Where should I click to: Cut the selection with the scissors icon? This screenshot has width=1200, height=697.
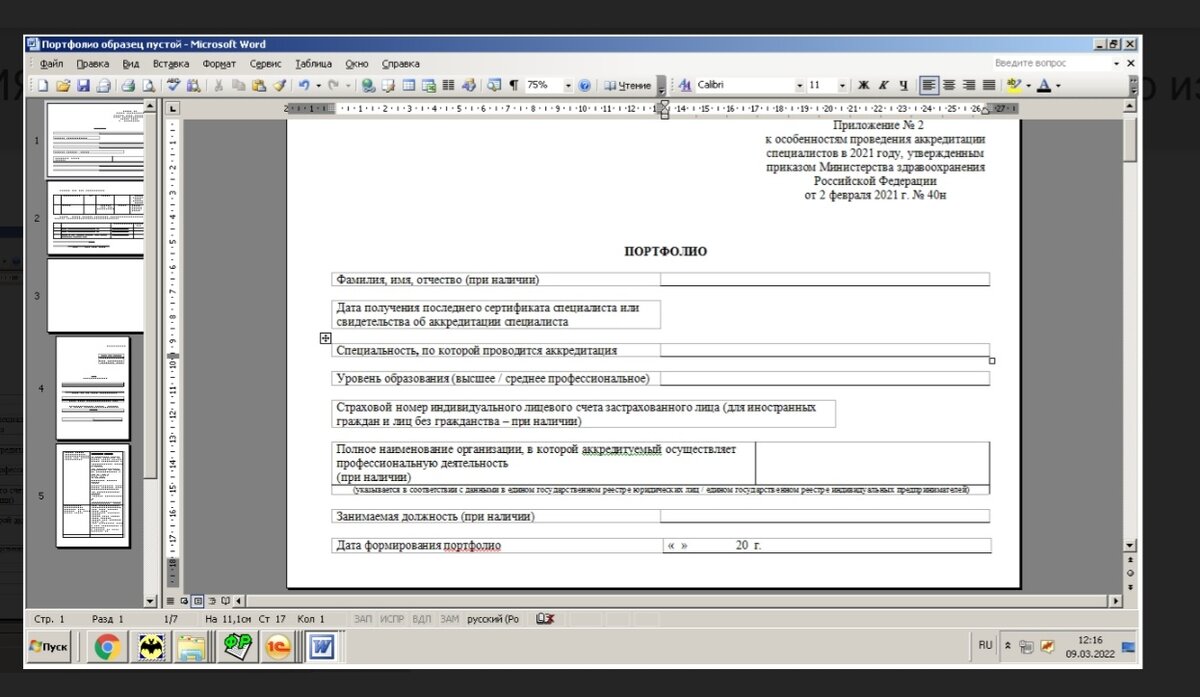click(218, 86)
